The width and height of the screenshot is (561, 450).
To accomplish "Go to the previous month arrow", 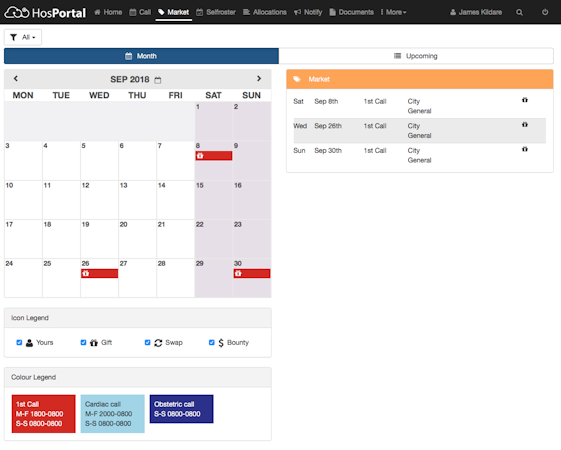I will point(16,79).
